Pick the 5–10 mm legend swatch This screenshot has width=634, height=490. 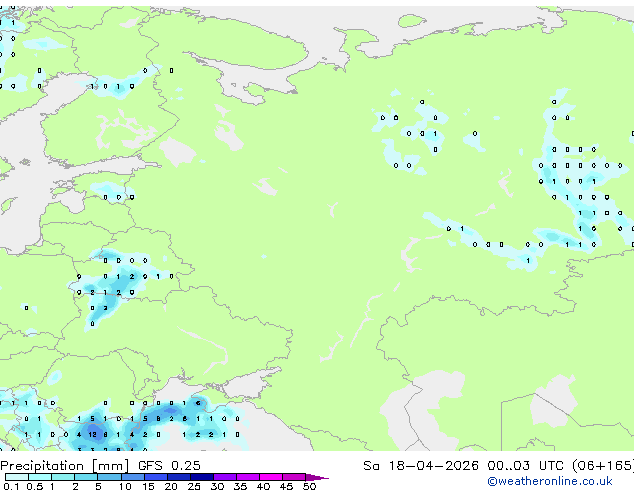[110, 477]
